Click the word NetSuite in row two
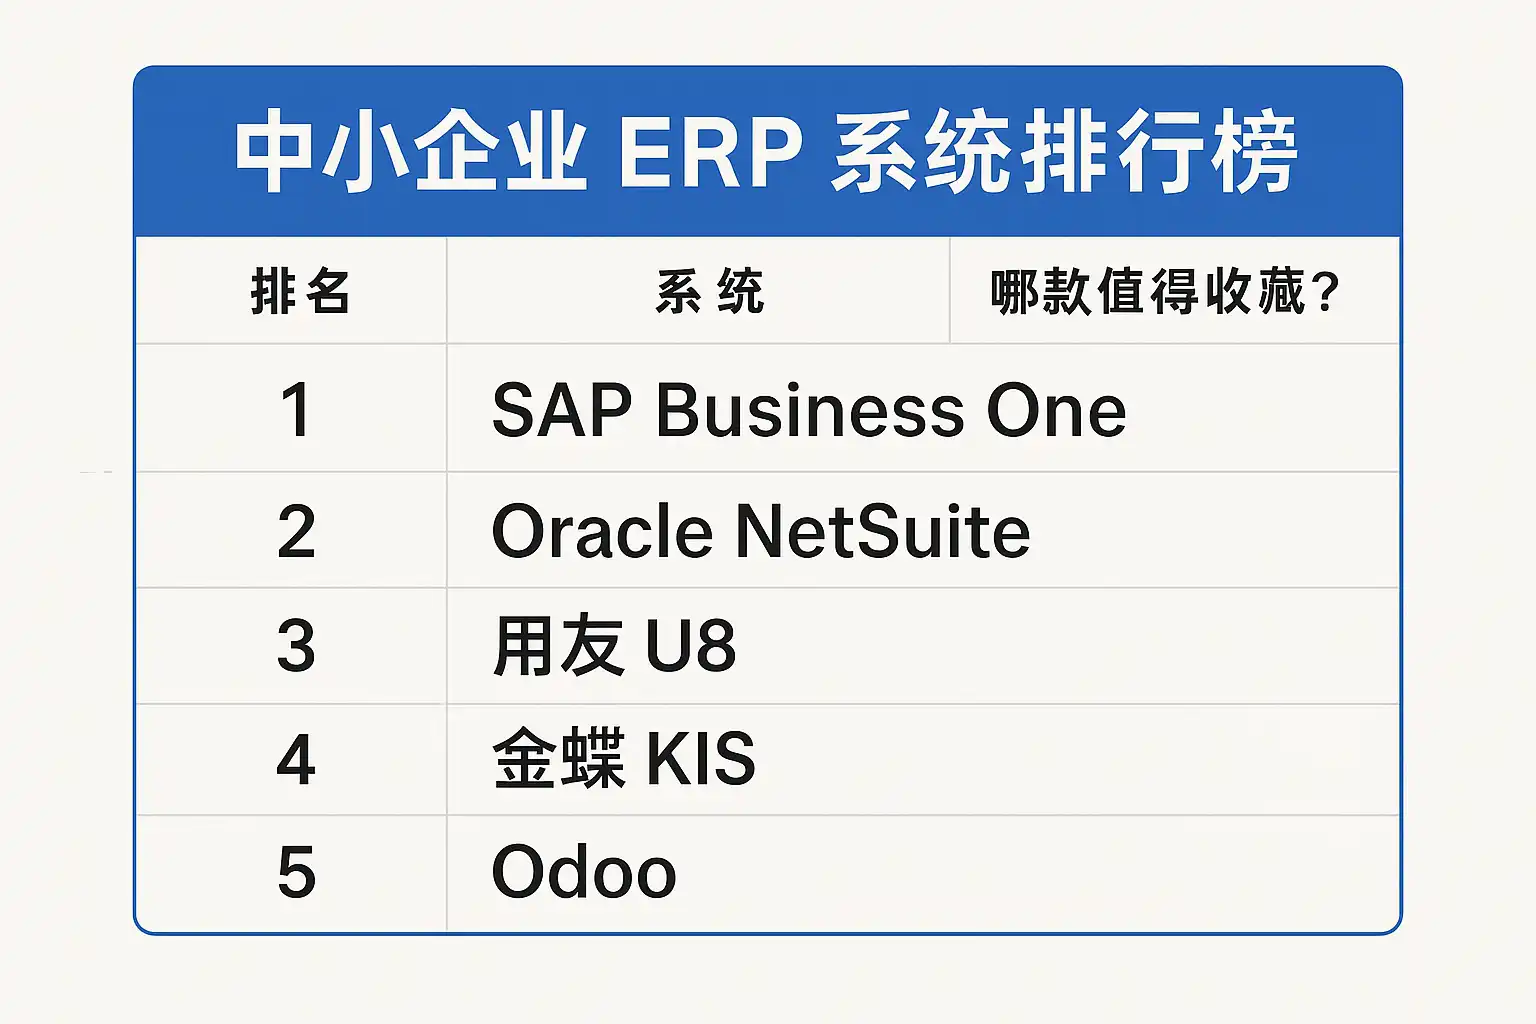 coord(882,531)
